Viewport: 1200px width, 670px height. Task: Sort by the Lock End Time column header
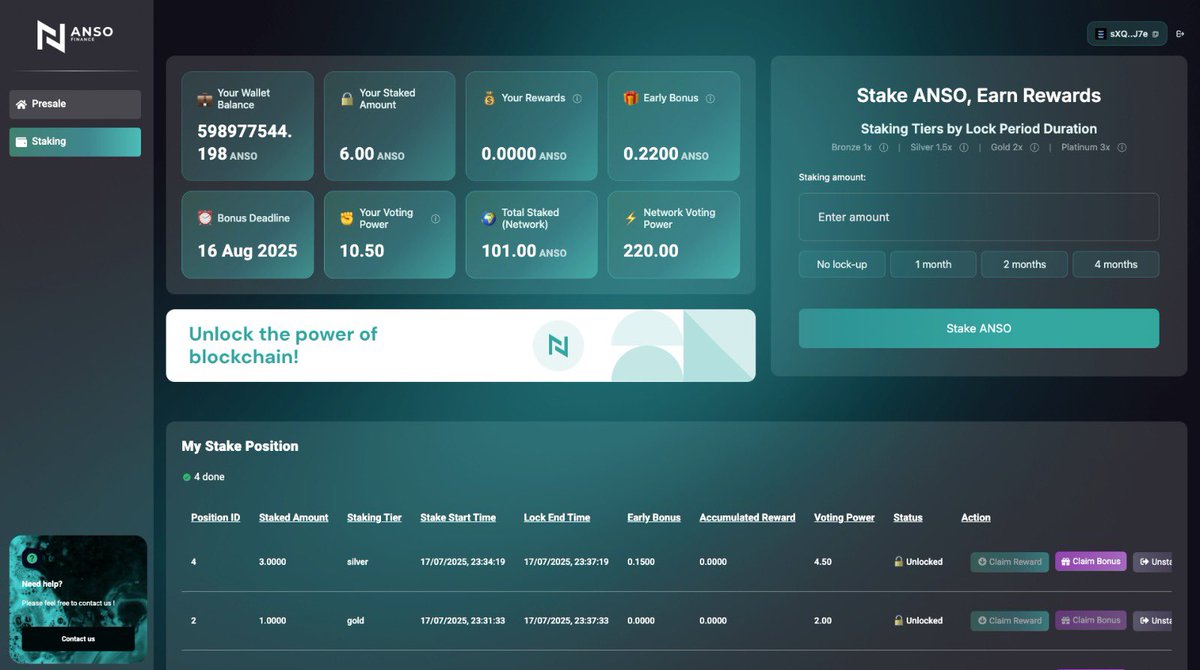click(x=557, y=518)
